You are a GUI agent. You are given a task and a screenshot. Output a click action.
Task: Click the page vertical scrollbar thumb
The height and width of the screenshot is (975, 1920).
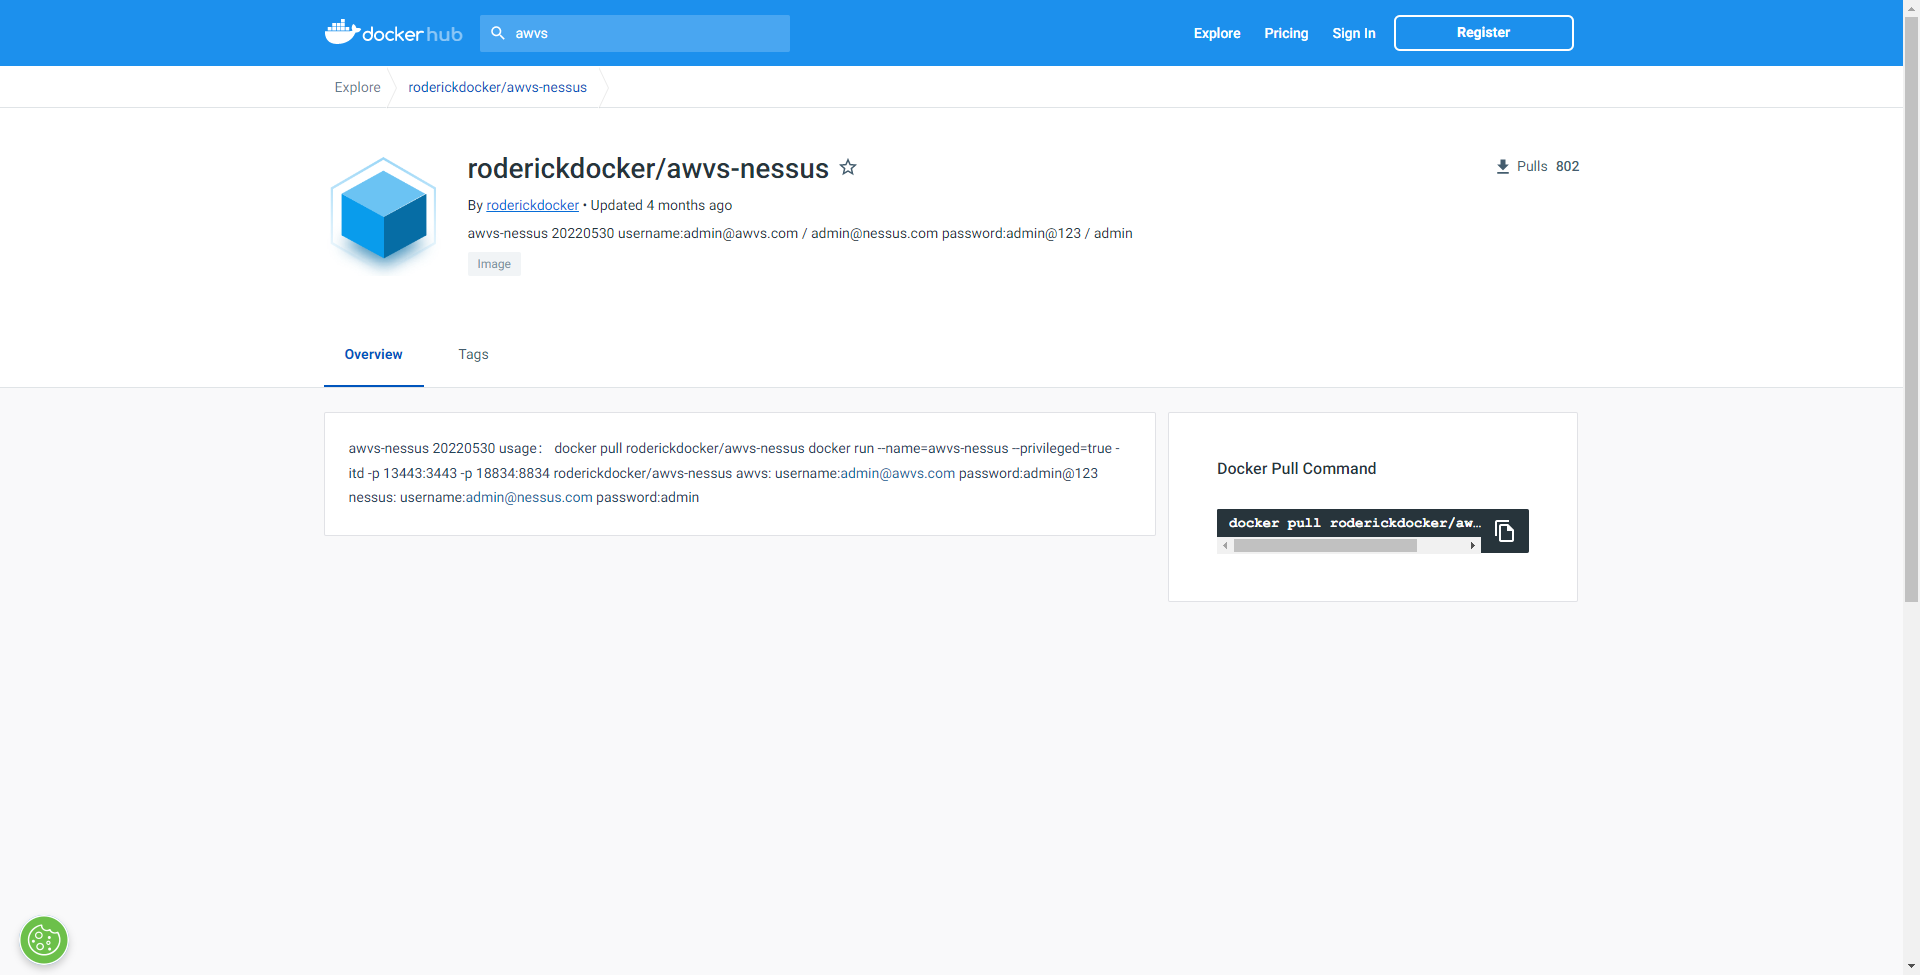click(1911, 308)
